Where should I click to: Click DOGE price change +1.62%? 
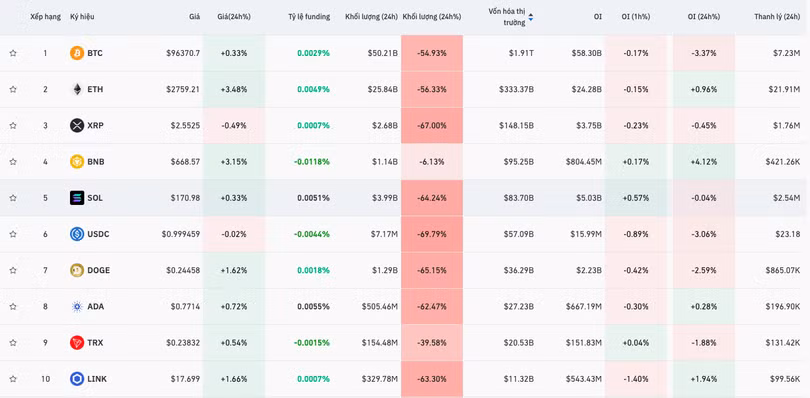pos(234,270)
